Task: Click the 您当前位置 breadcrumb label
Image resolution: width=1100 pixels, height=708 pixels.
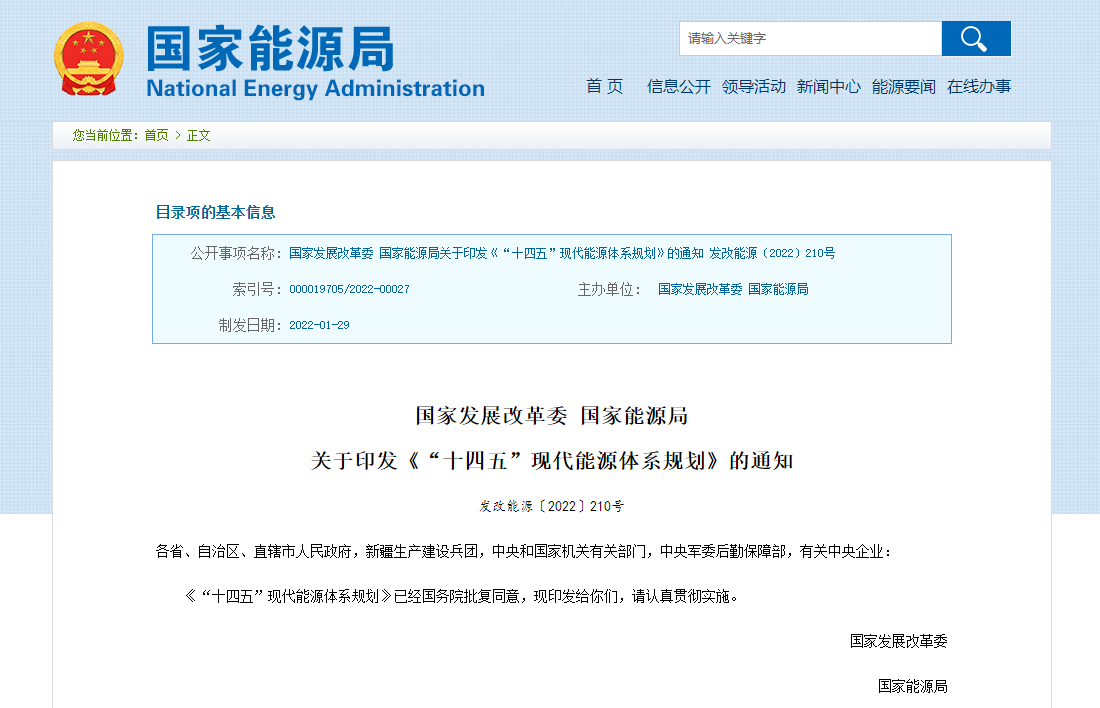Action: pyautogui.click(x=105, y=135)
